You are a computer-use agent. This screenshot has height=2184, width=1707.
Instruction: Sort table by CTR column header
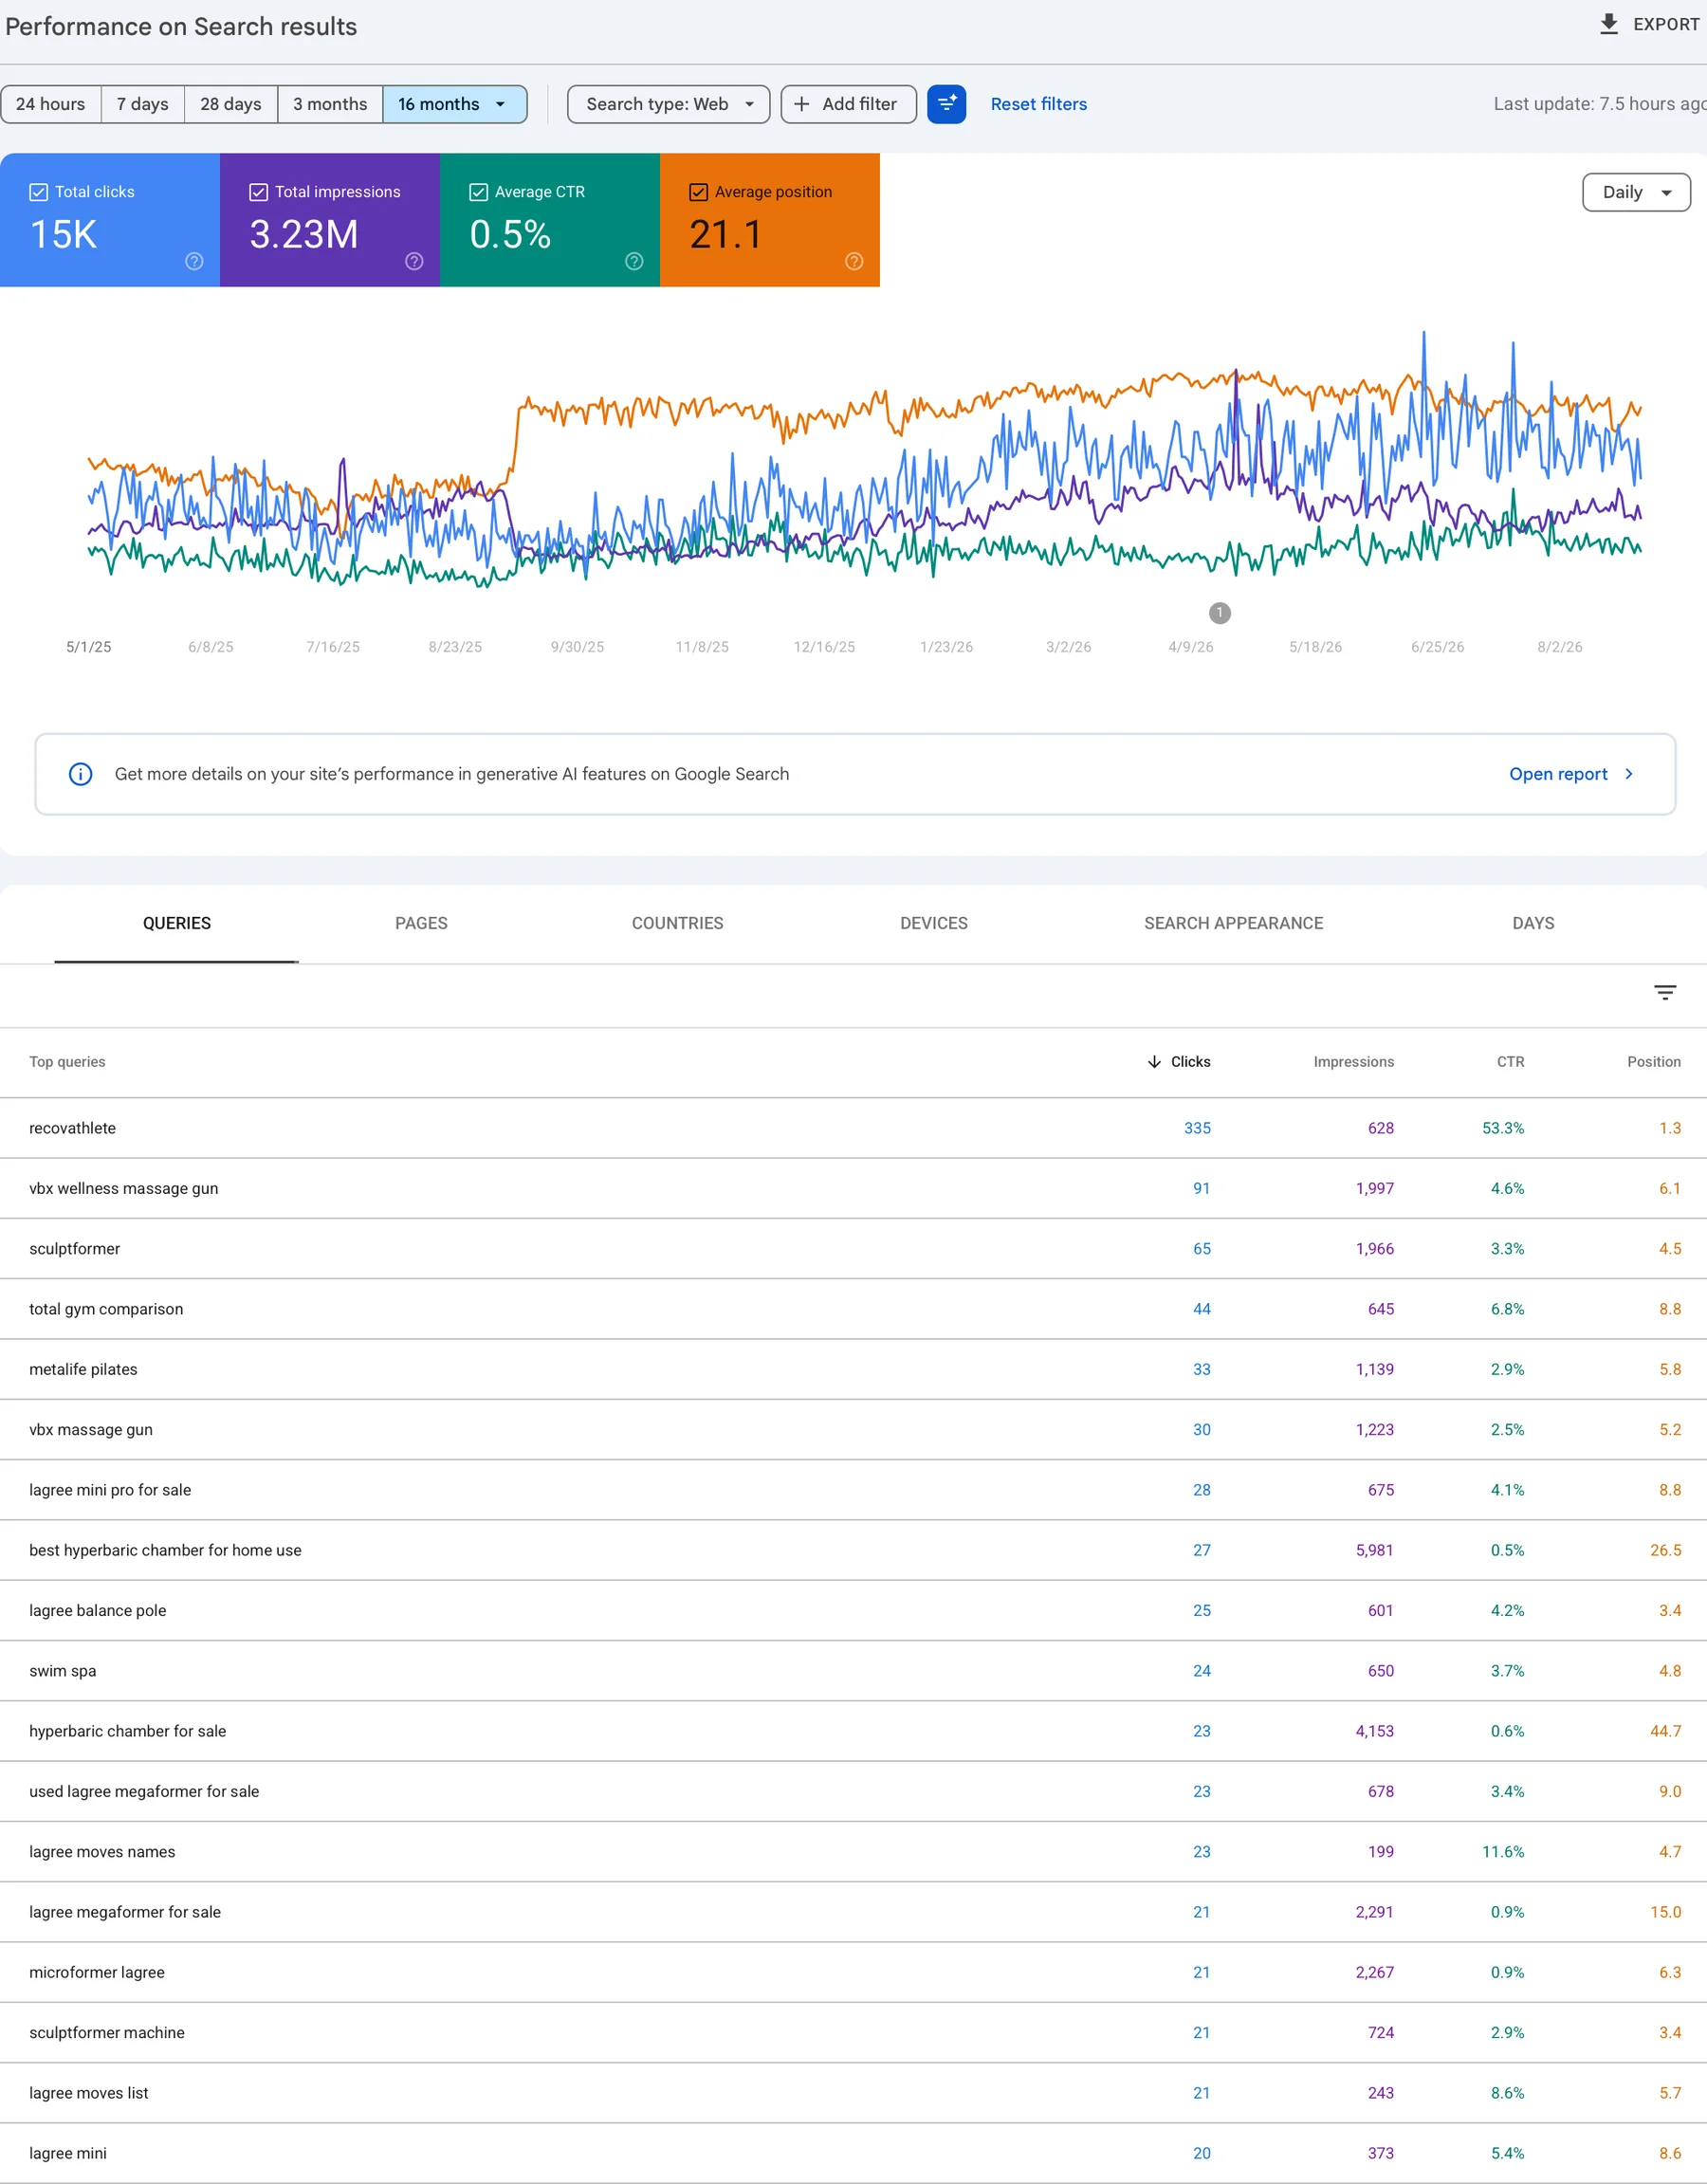[1510, 1062]
